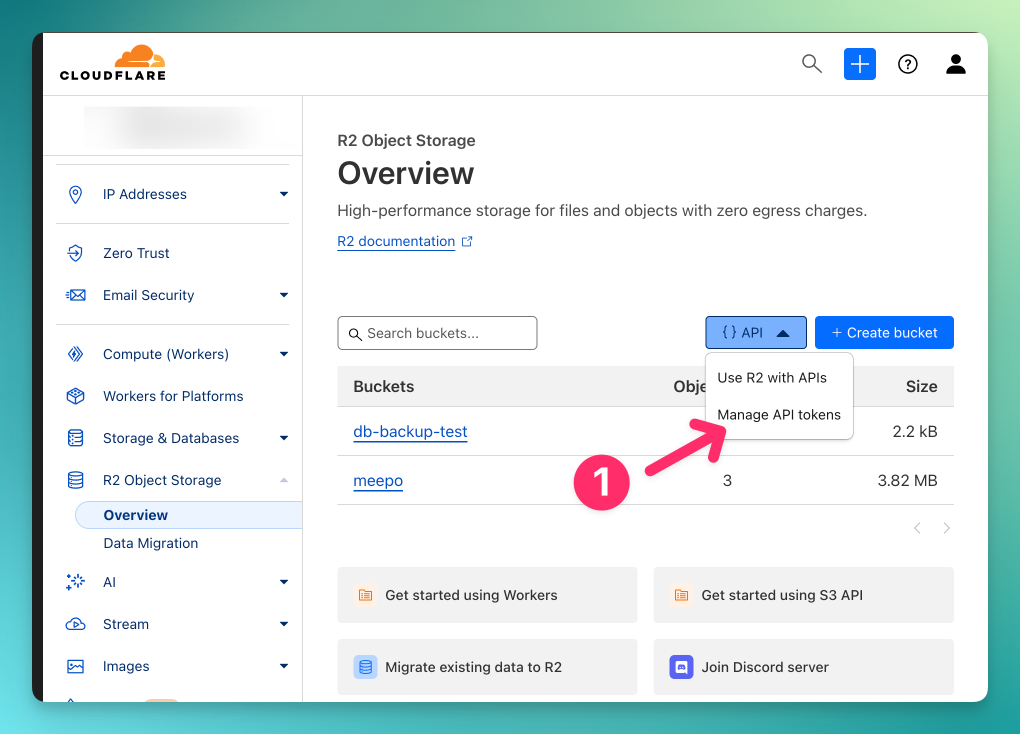Click the Compute (Workers) diamond icon
The image size is (1020, 734).
click(x=75, y=354)
